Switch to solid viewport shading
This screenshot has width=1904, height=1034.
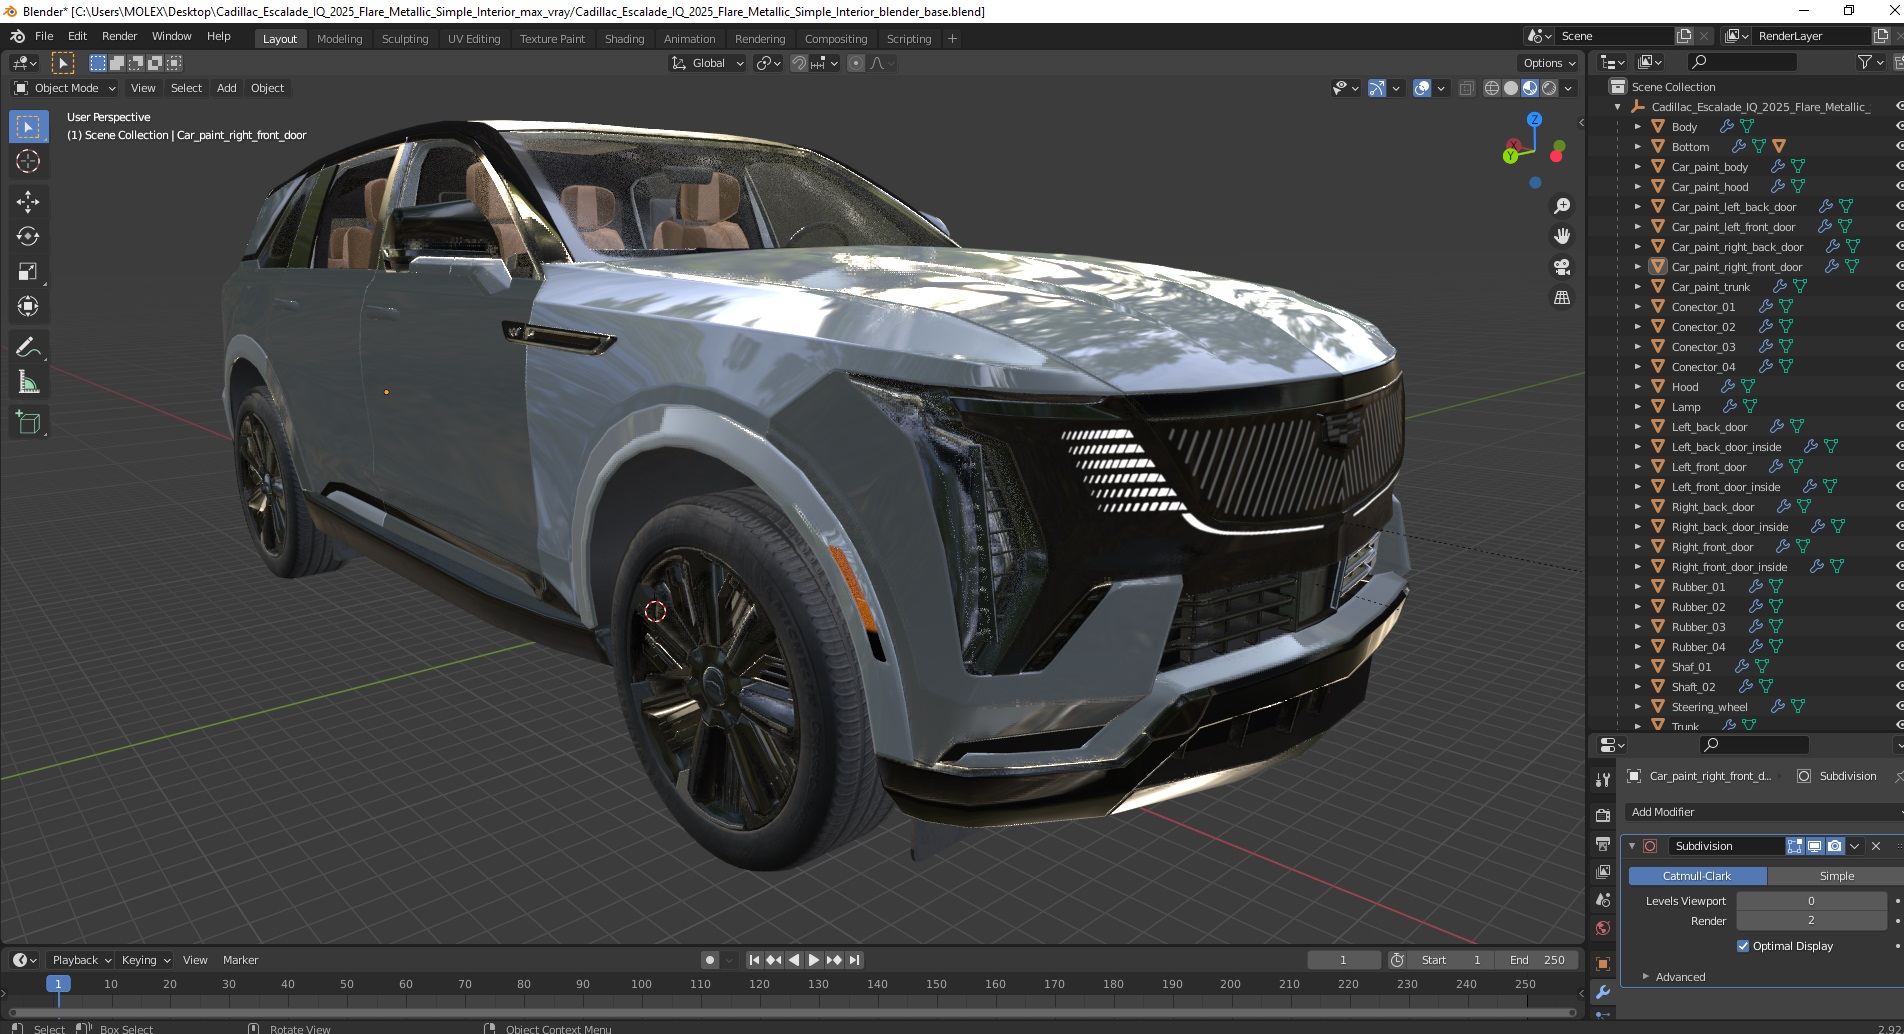(1511, 88)
